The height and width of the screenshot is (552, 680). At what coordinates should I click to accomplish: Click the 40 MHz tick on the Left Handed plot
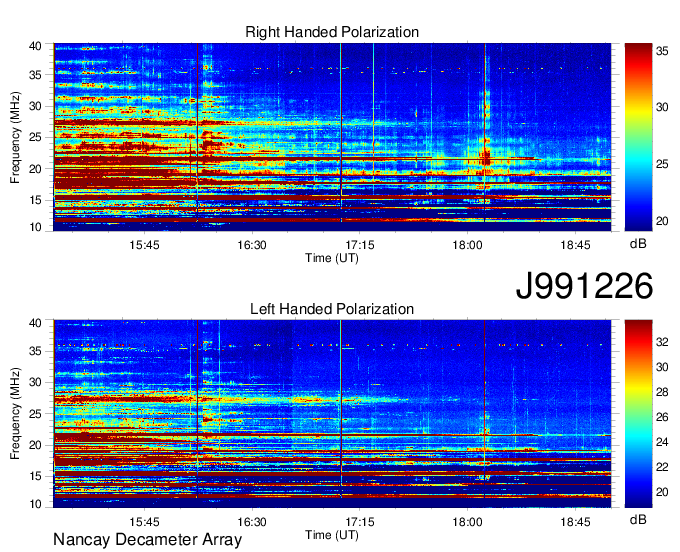pyautogui.click(x=35, y=323)
